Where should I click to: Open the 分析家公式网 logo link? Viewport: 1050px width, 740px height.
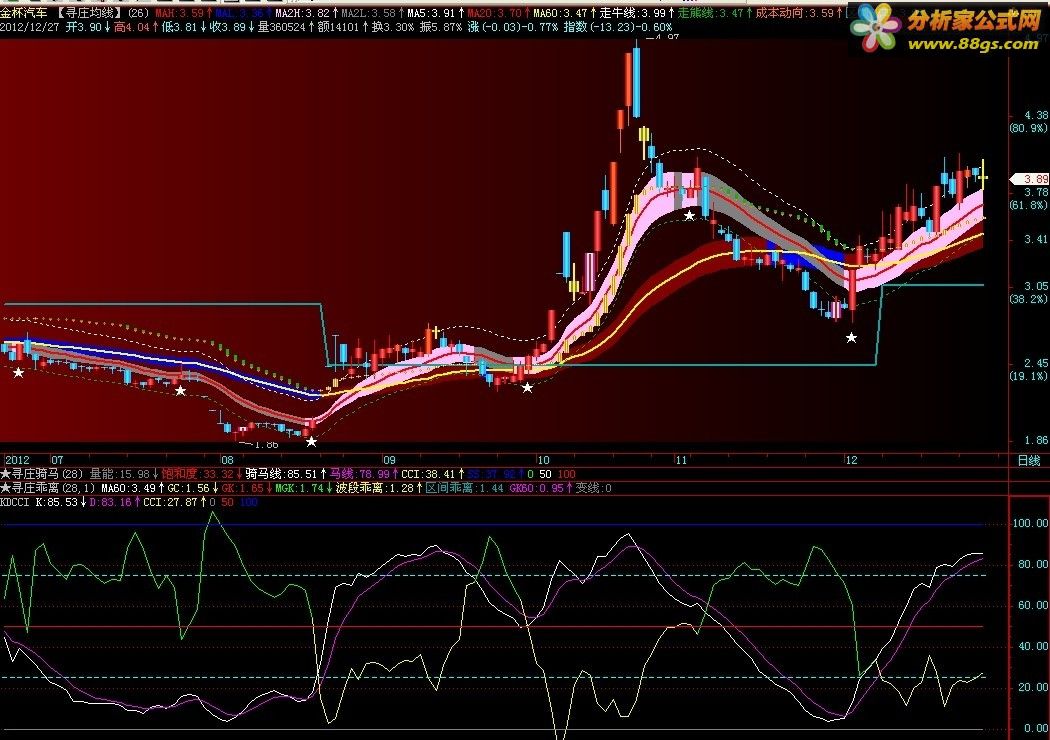pos(974,21)
